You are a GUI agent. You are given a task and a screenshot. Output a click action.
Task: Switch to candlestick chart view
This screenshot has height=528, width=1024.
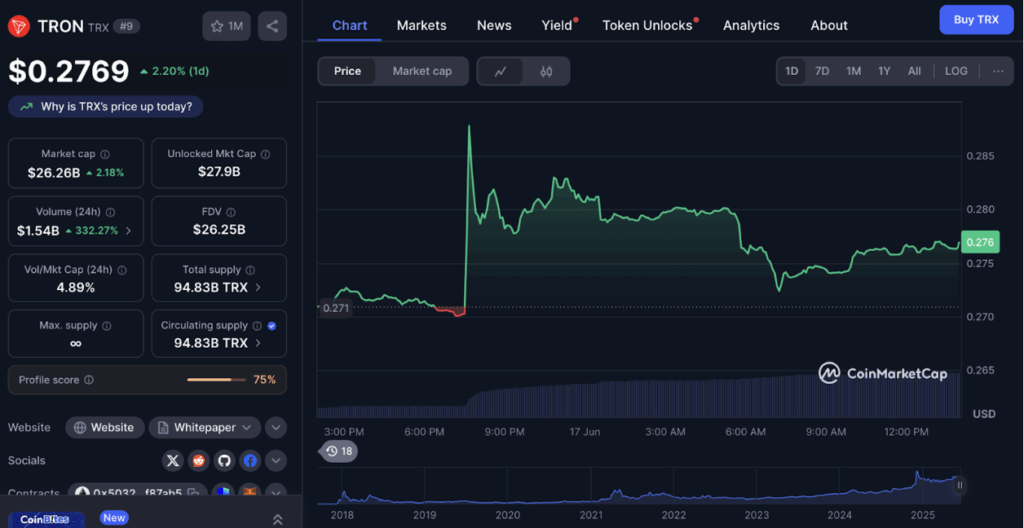[546, 71]
